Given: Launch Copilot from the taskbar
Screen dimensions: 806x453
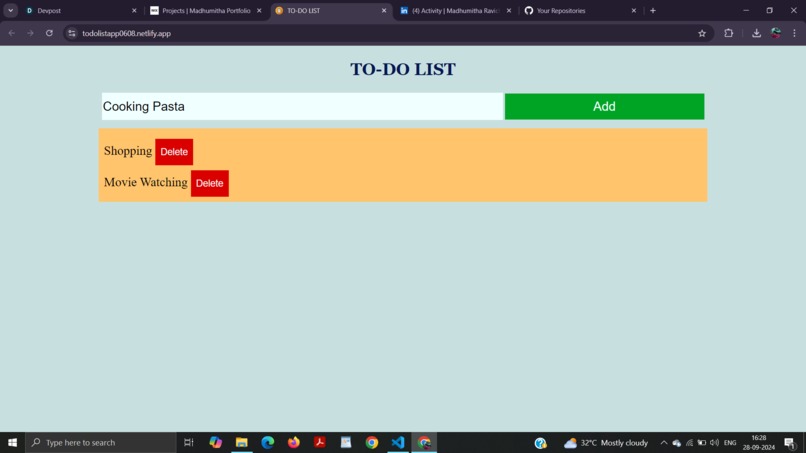Looking at the screenshot, I should point(215,442).
